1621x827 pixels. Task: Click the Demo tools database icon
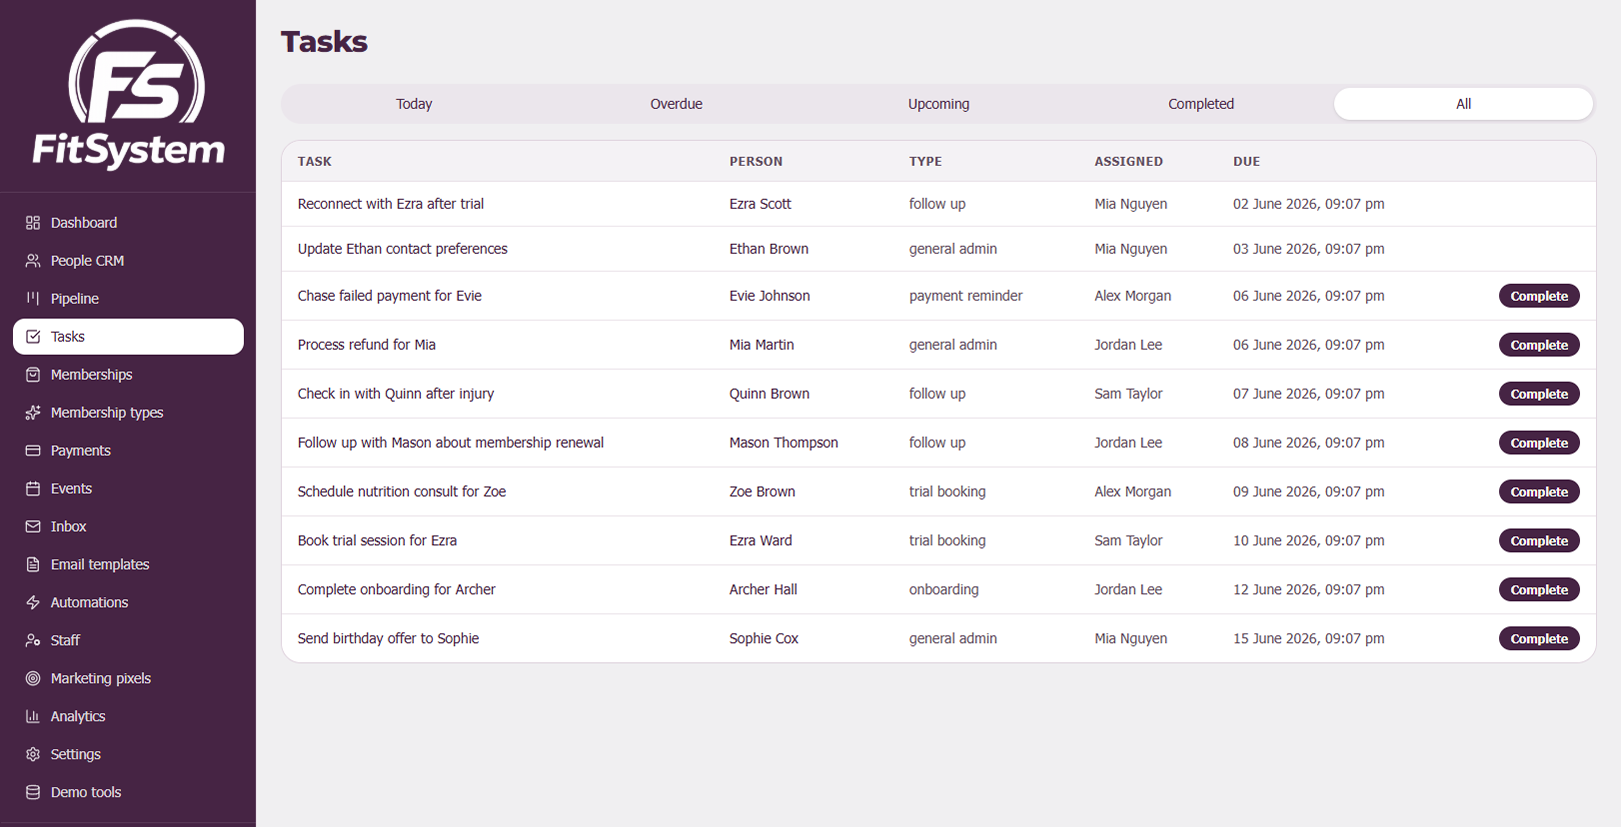point(33,793)
